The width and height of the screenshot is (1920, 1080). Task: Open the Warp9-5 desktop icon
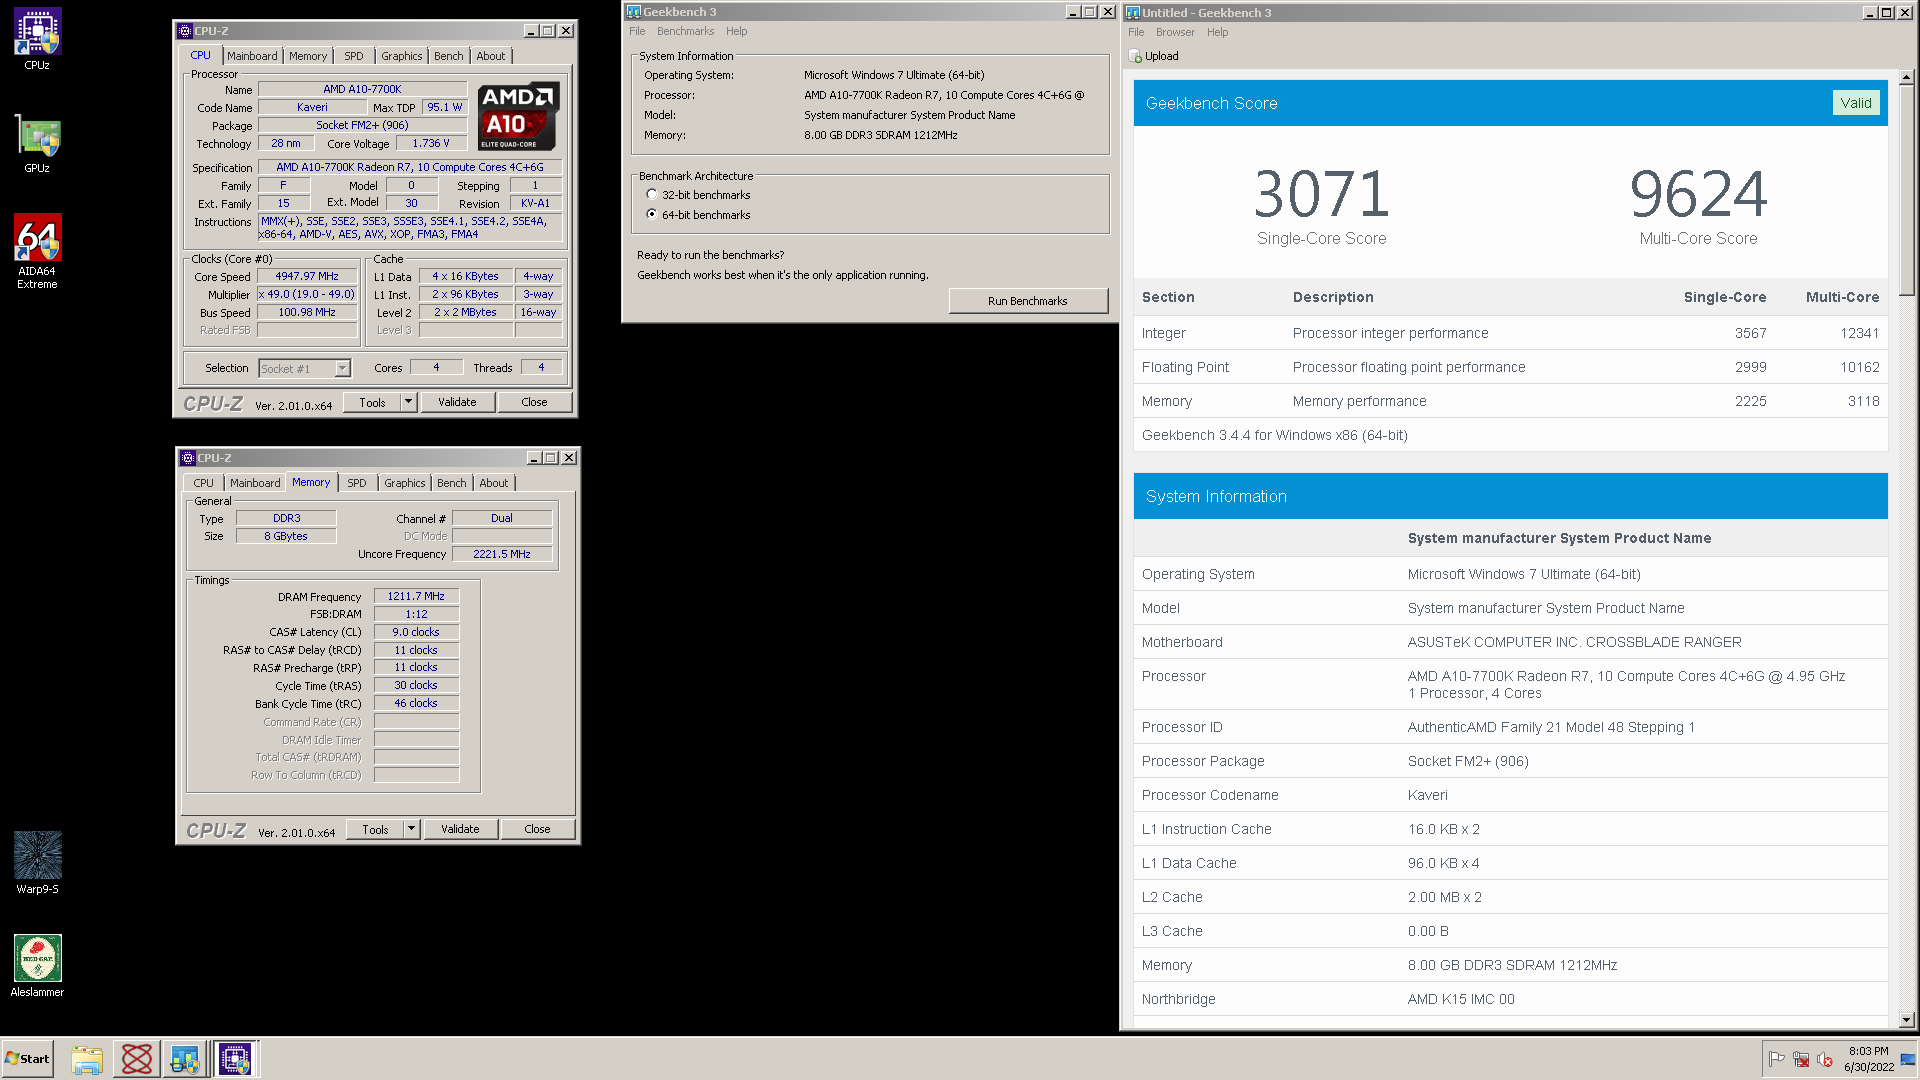pos(37,862)
